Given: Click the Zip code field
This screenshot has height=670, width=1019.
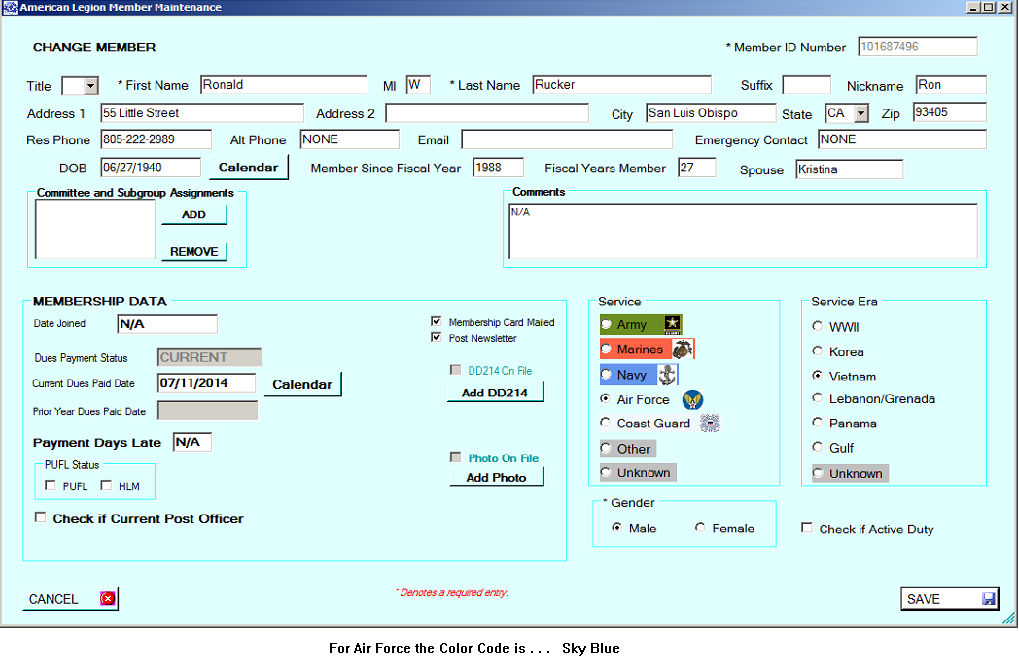Looking at the screenshot, I should tap(949, 112).
